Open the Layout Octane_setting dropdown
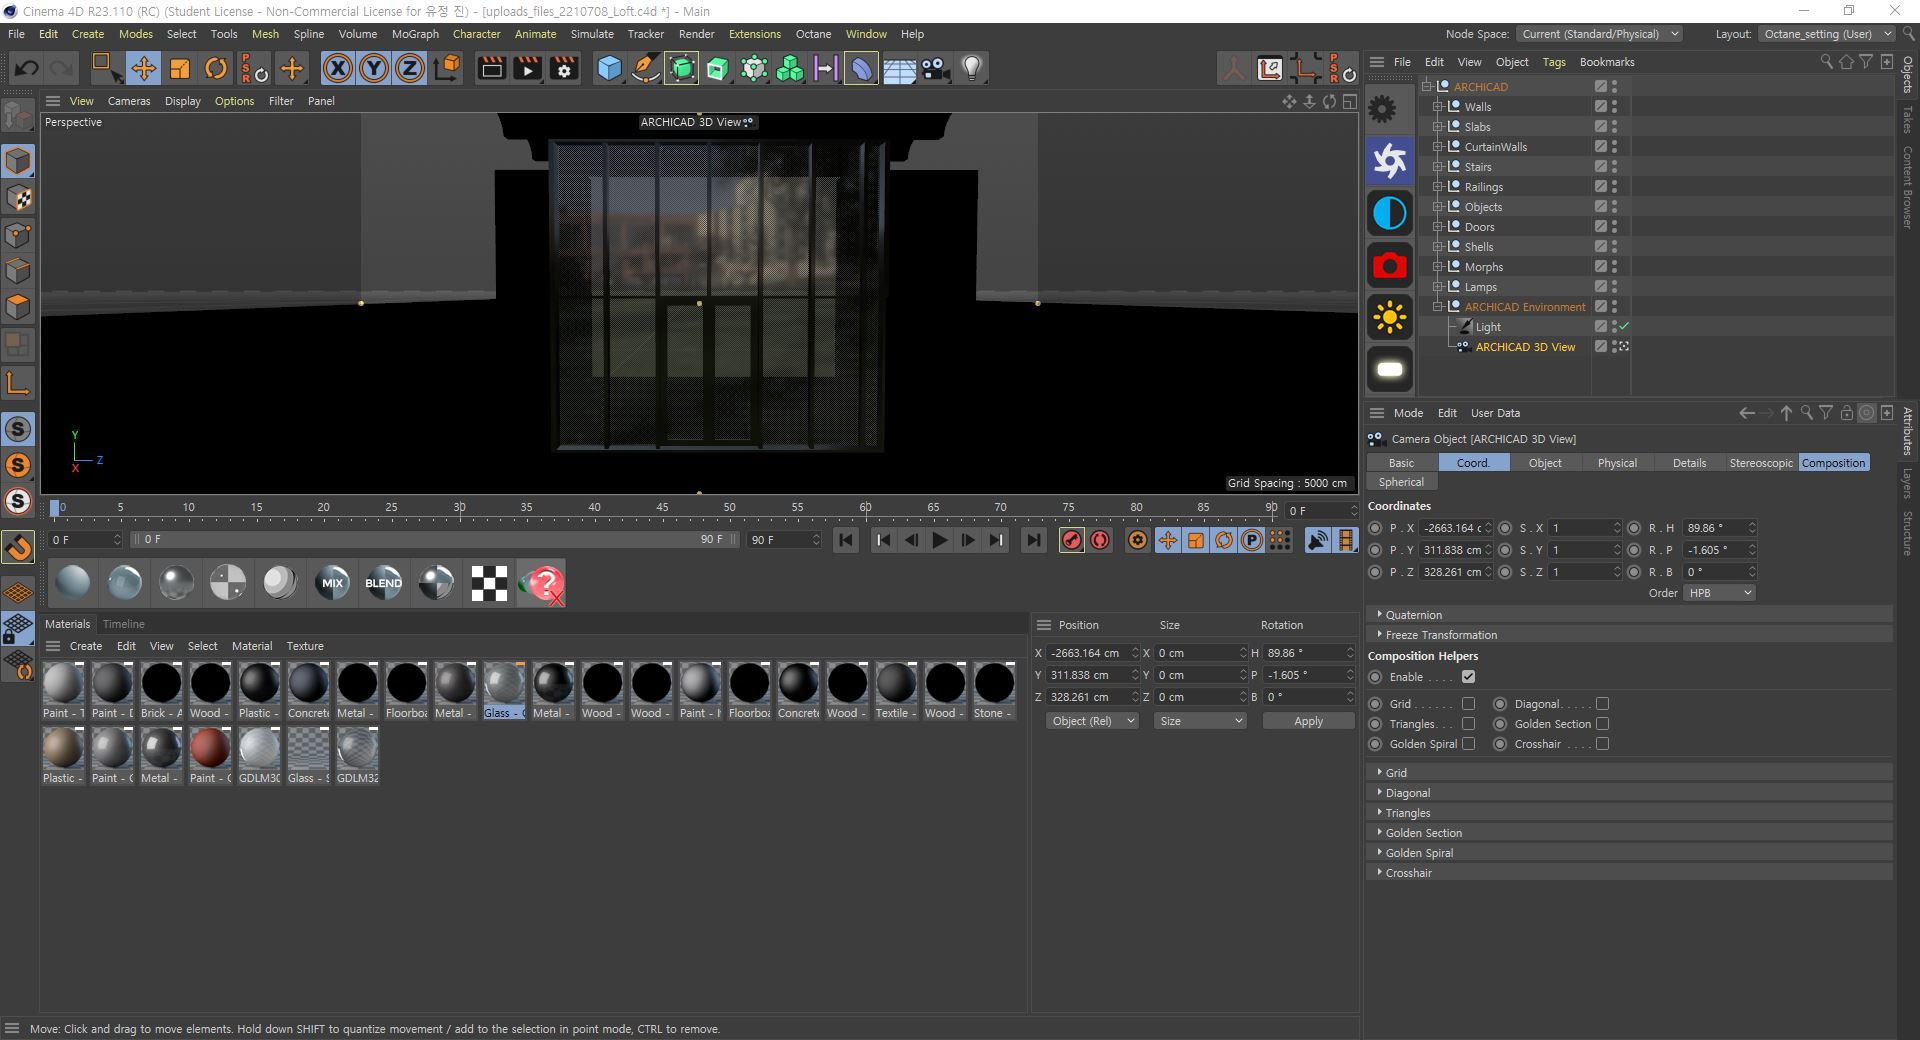 pos(1826,34)
